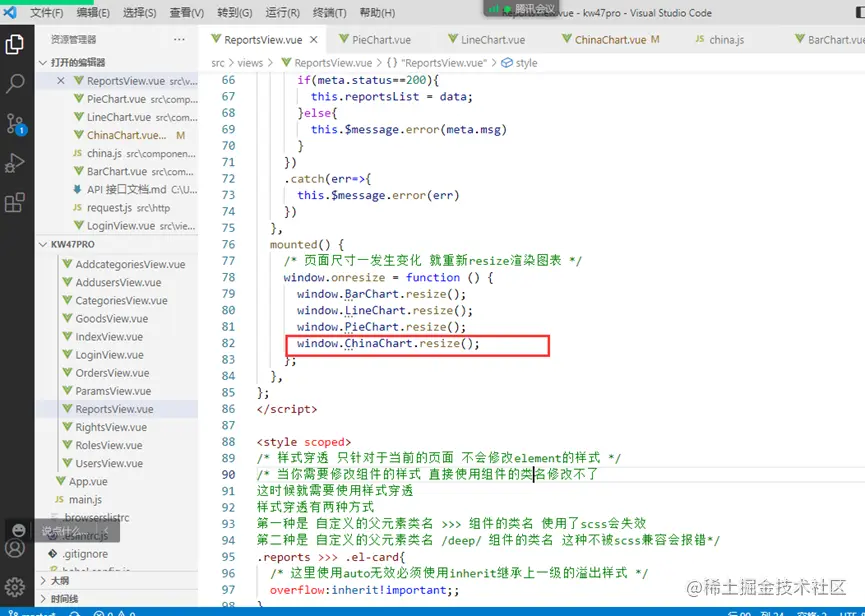Open AddcategoriesView.vue in file tree
The height and width of the screenshot is (616, 865).
point(116,265)
